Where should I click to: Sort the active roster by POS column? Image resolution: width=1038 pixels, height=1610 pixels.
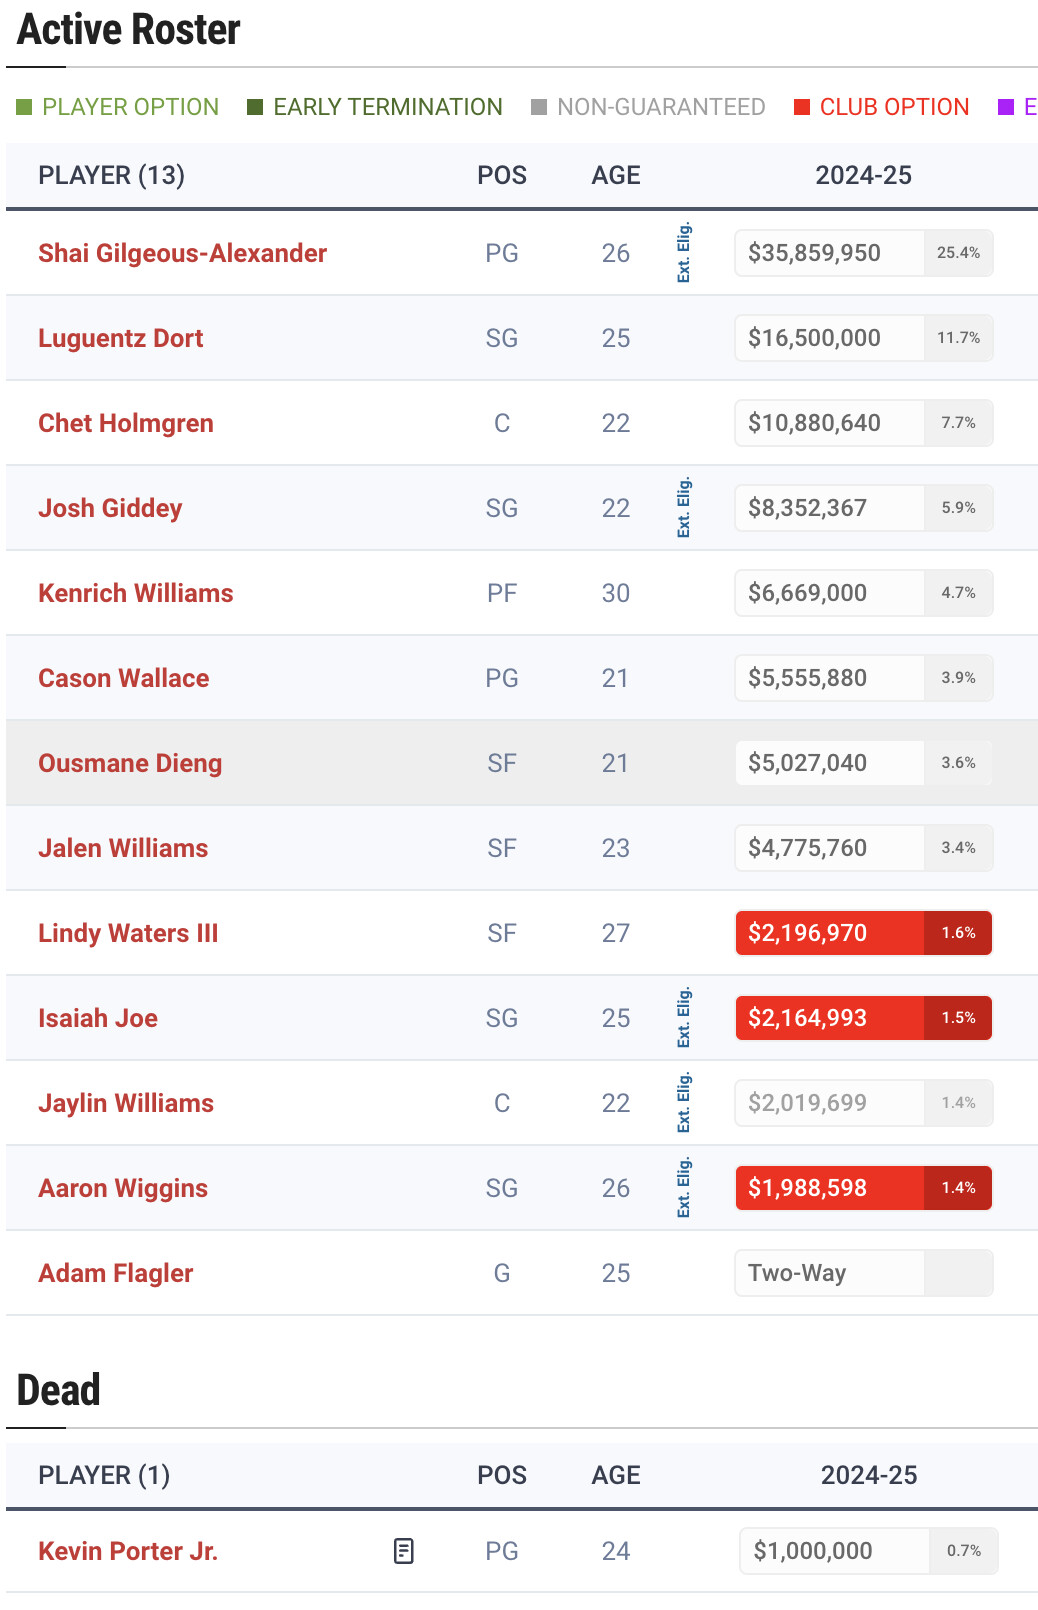[x=501, y=175]
